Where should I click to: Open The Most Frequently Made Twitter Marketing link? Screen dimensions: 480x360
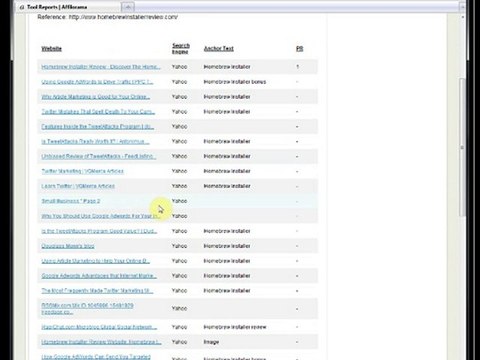[x=97, y=291]
